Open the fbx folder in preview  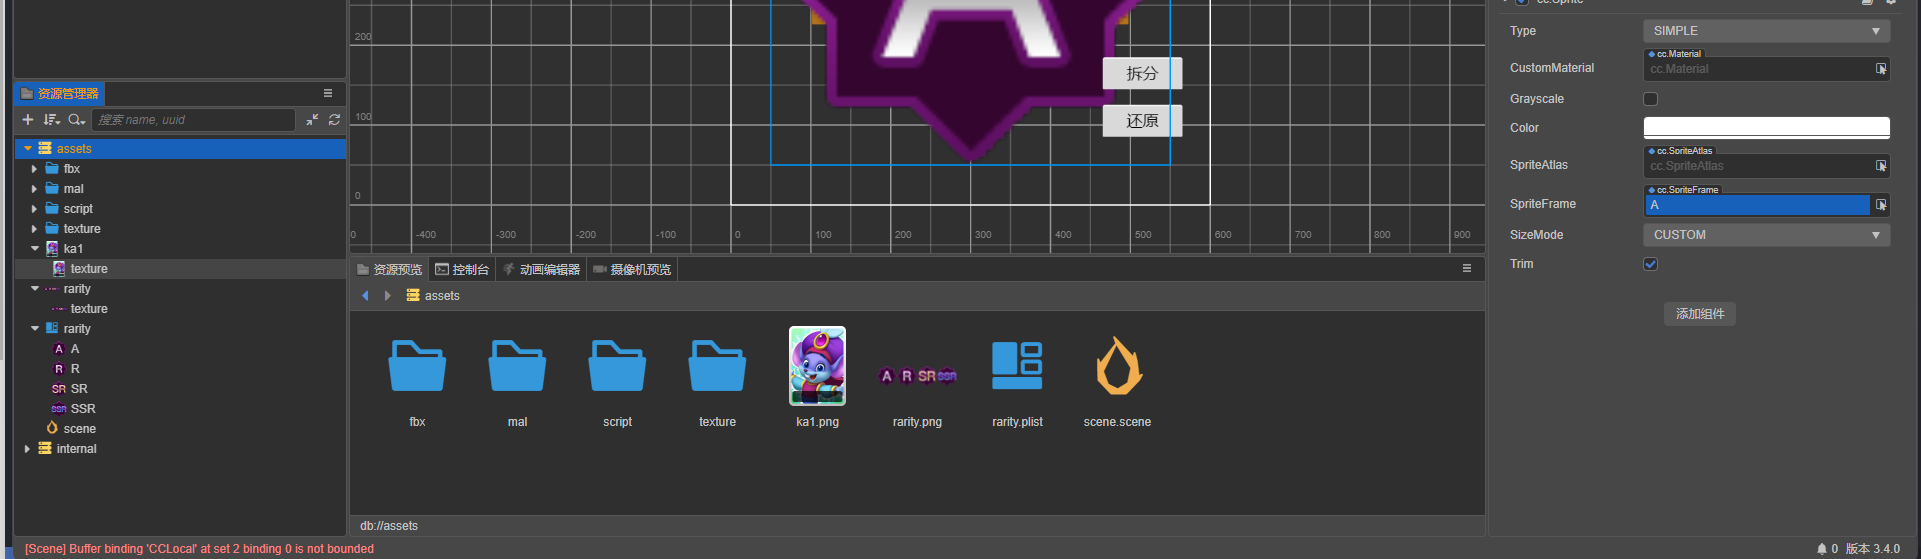[x=417, y=366]
